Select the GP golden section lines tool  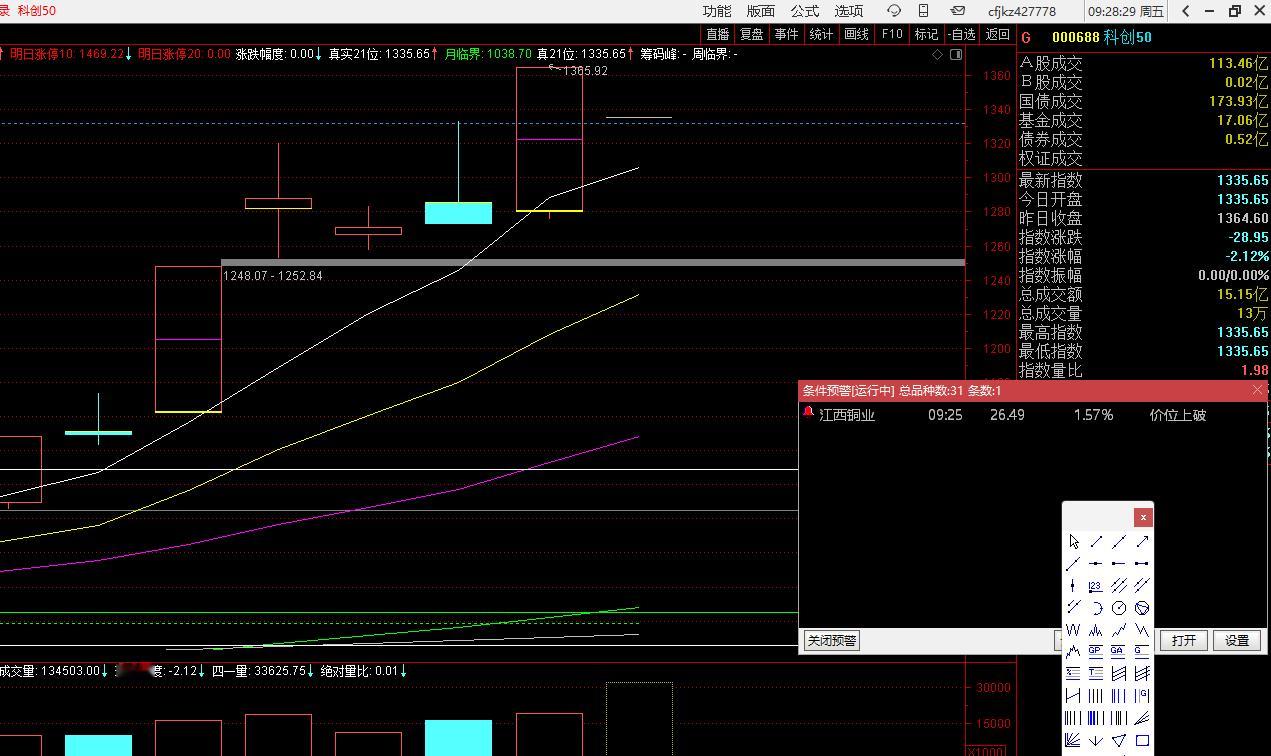point(1096,651)
